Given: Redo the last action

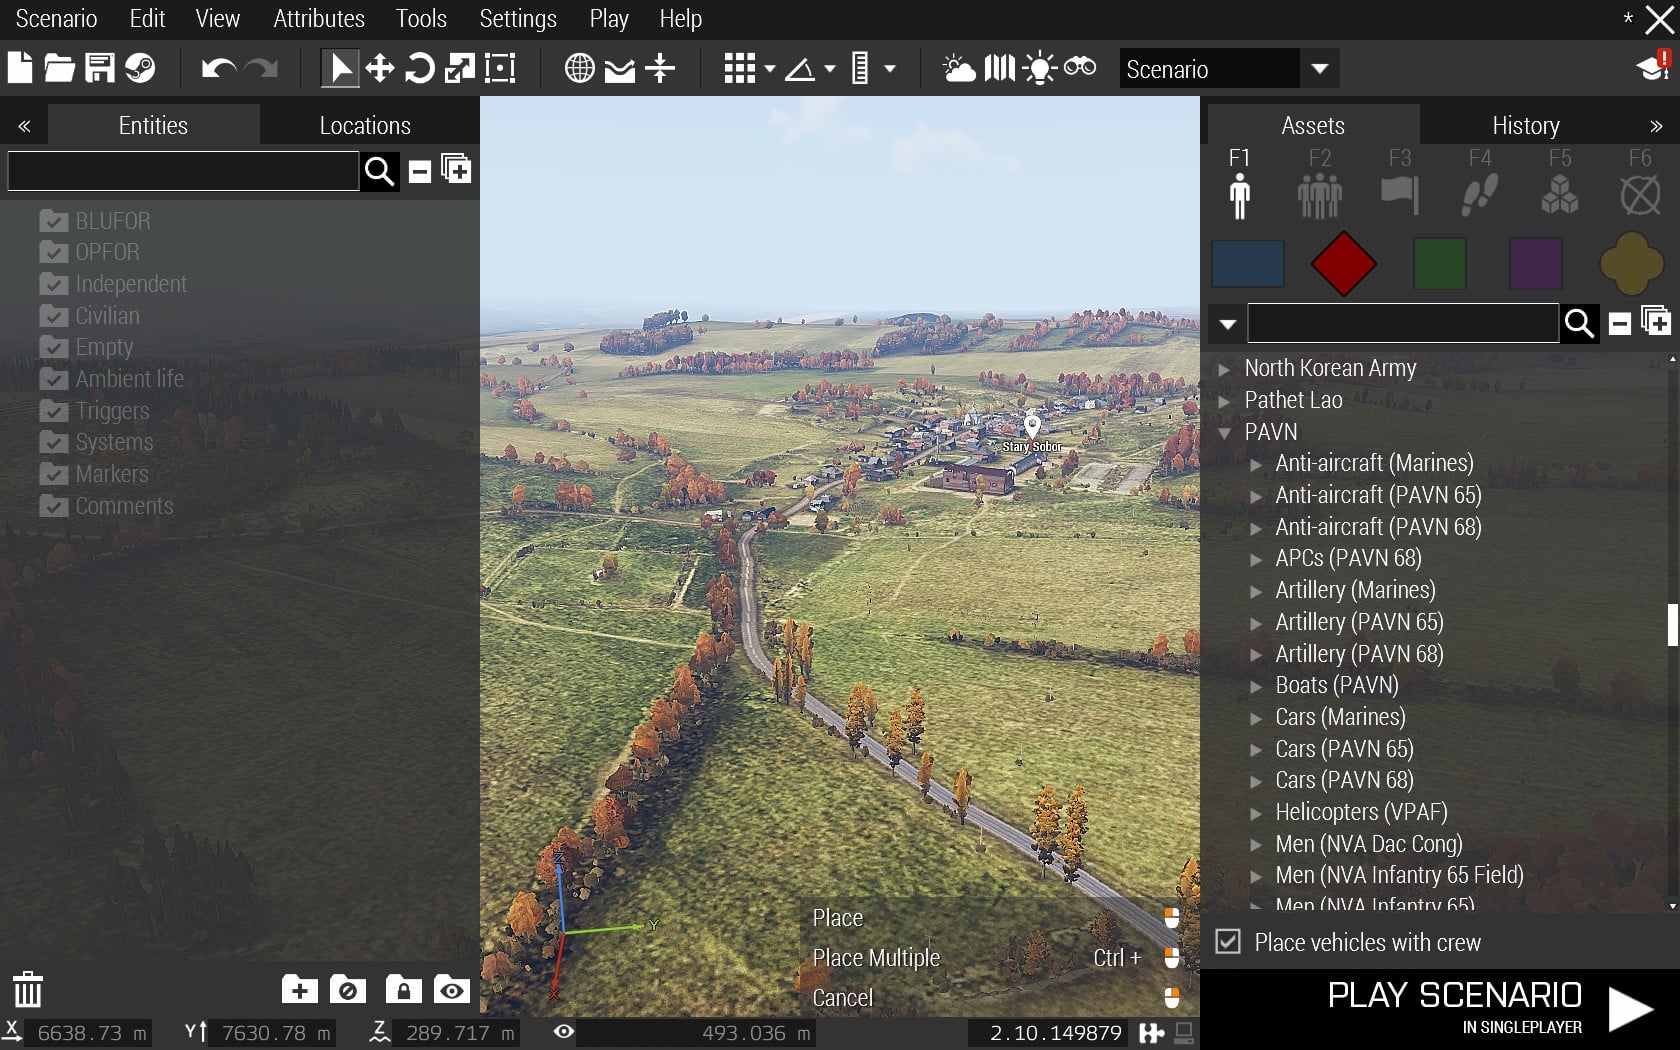Looking at the screenshot, I should (262, 68).
